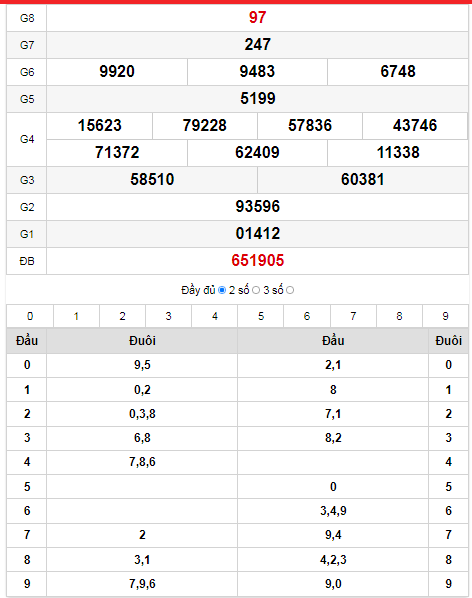472x598 pixels.
Task: Click the special prize number 651905
Action: (x=257, y=261)
